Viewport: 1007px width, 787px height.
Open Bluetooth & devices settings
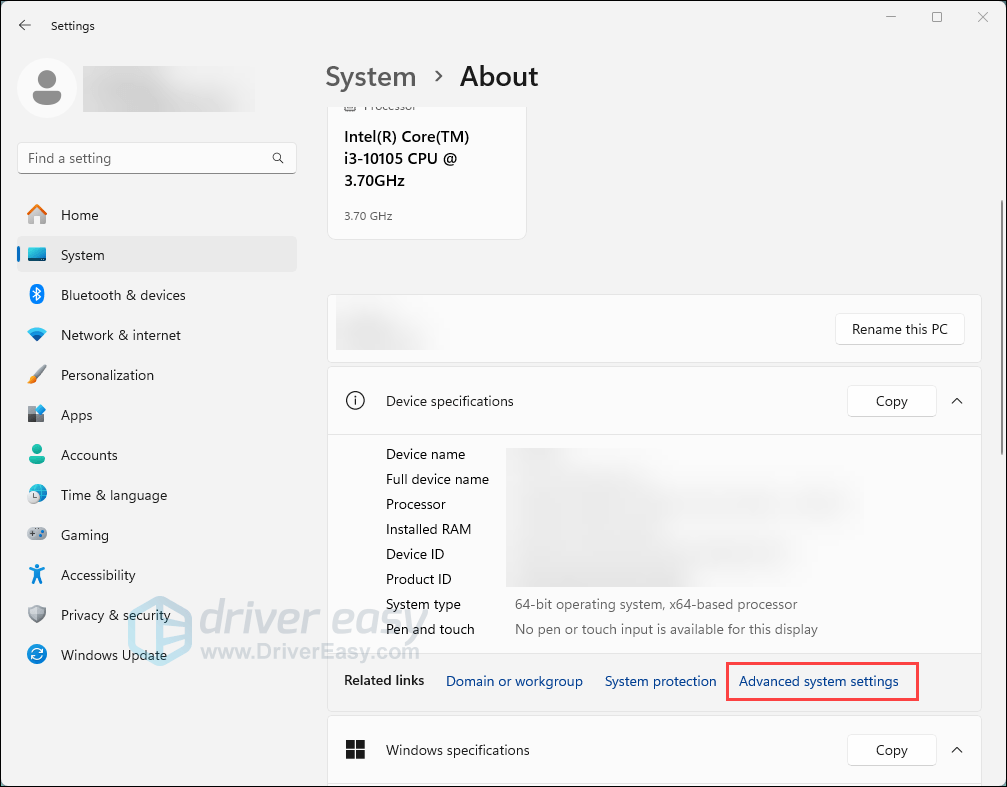pos(123,295)
